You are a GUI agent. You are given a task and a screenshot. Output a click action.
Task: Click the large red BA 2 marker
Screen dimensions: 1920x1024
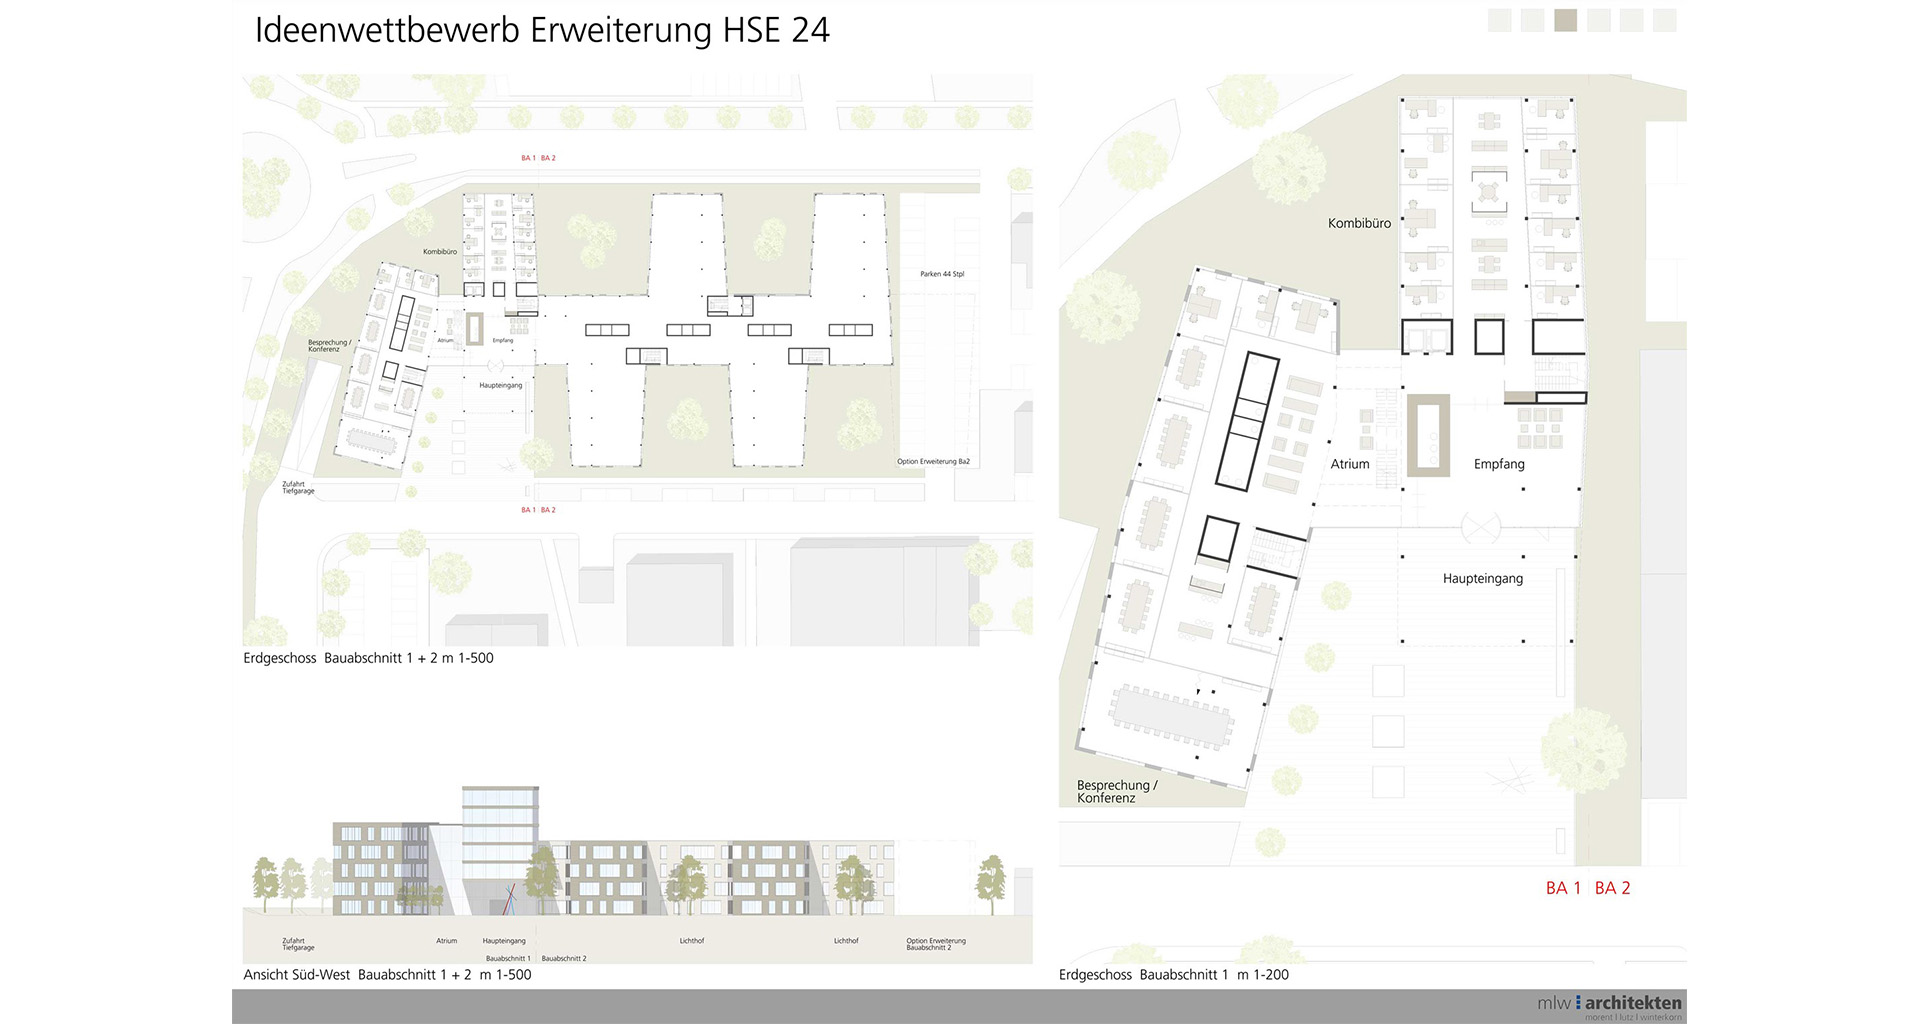pyautogui.click(x=1612, y=888)
